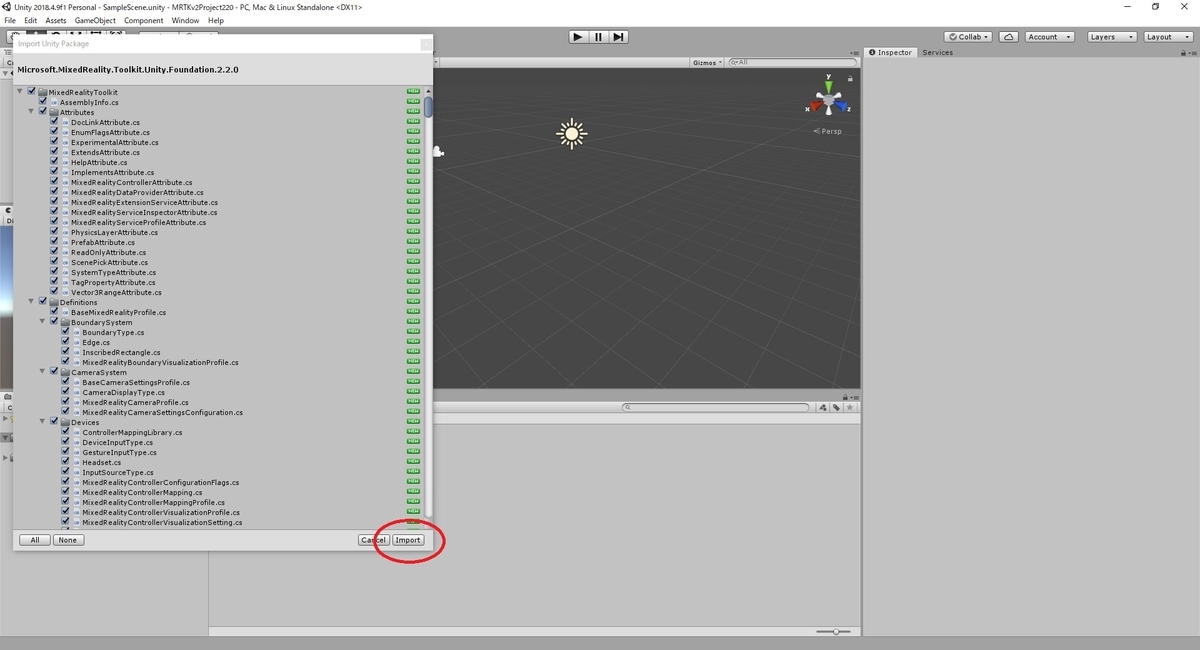This screenshot has width=1200, height=650.
Task: Click the search-by-label filter icon in Project panel
Action: click(x=836, y=407)
